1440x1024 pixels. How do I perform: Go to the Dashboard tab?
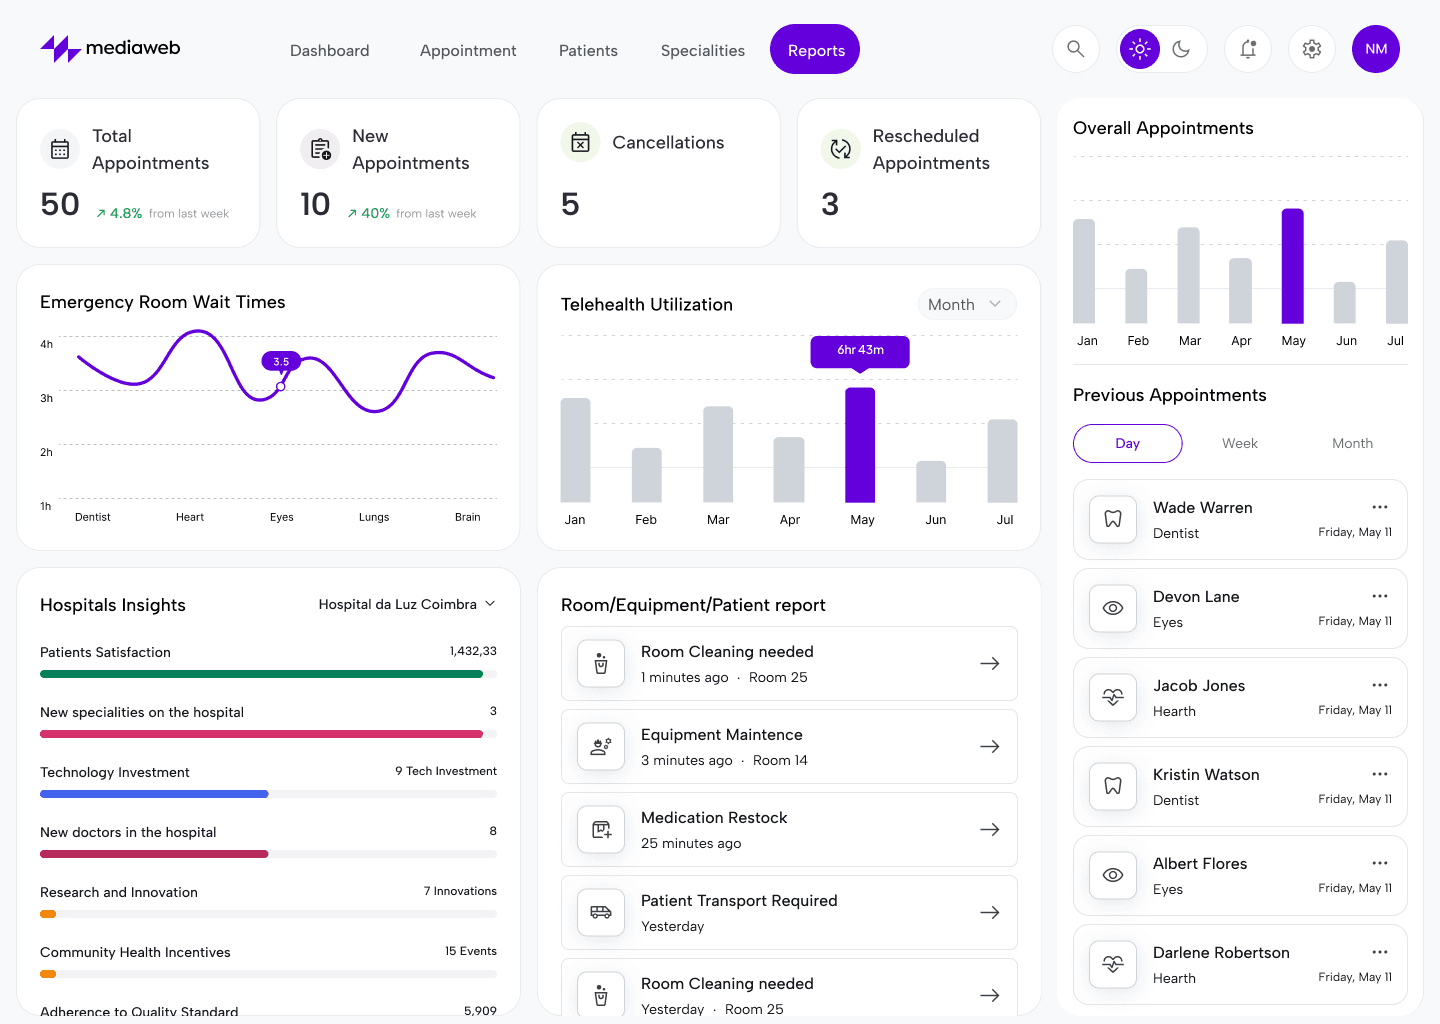(329, 50)
